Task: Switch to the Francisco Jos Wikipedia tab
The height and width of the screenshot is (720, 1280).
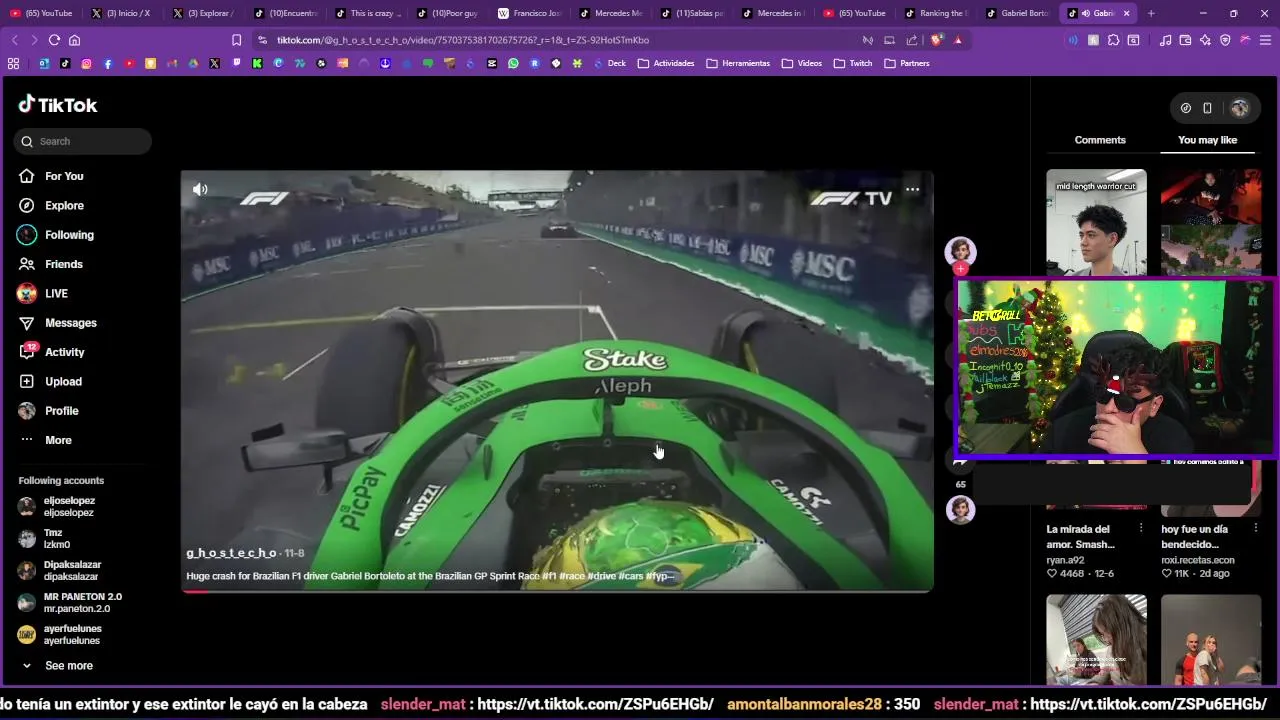Action: pyautogui.click(x=529, y=13)
